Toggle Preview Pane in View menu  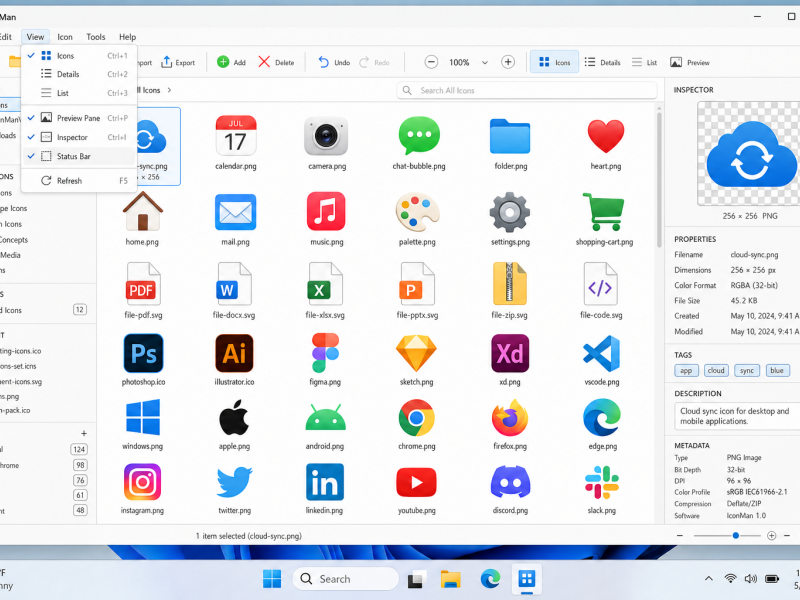[x=80, y=118]
